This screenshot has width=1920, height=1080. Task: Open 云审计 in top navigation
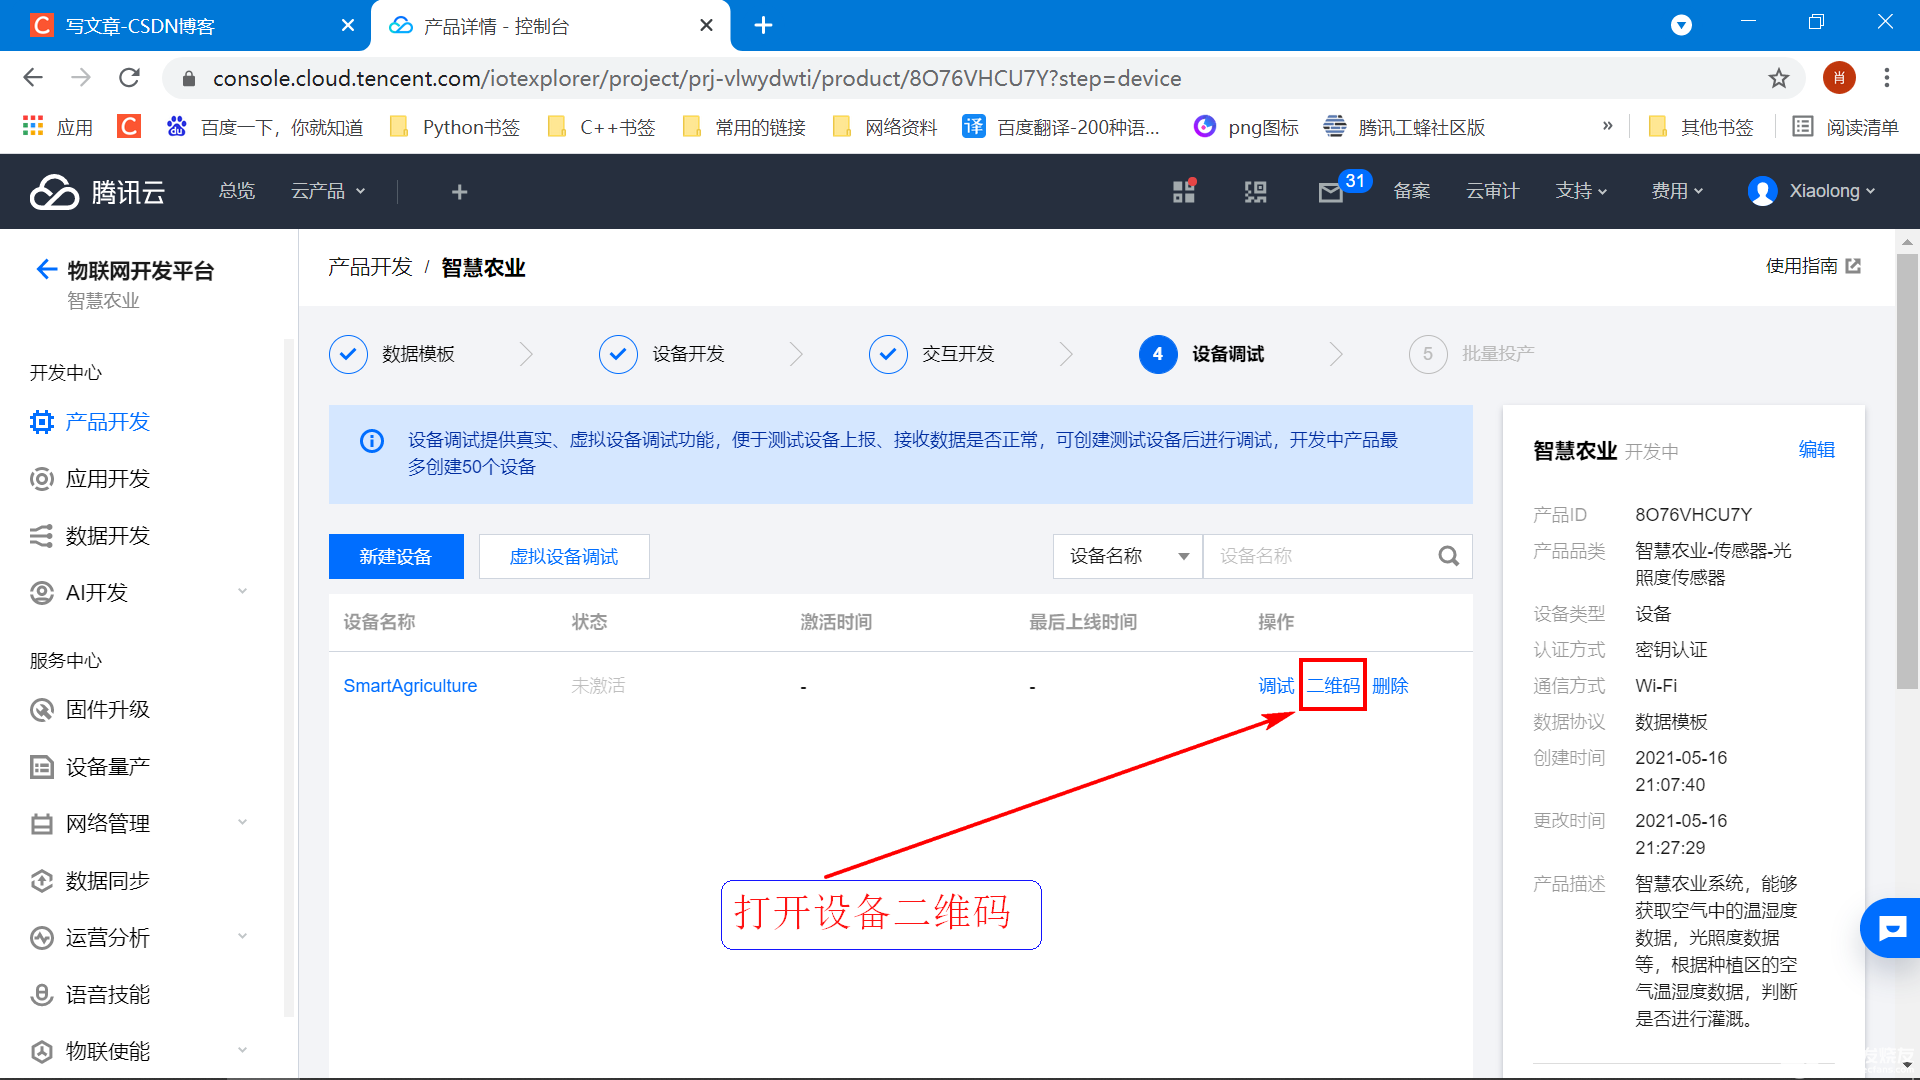(1492, 191)
